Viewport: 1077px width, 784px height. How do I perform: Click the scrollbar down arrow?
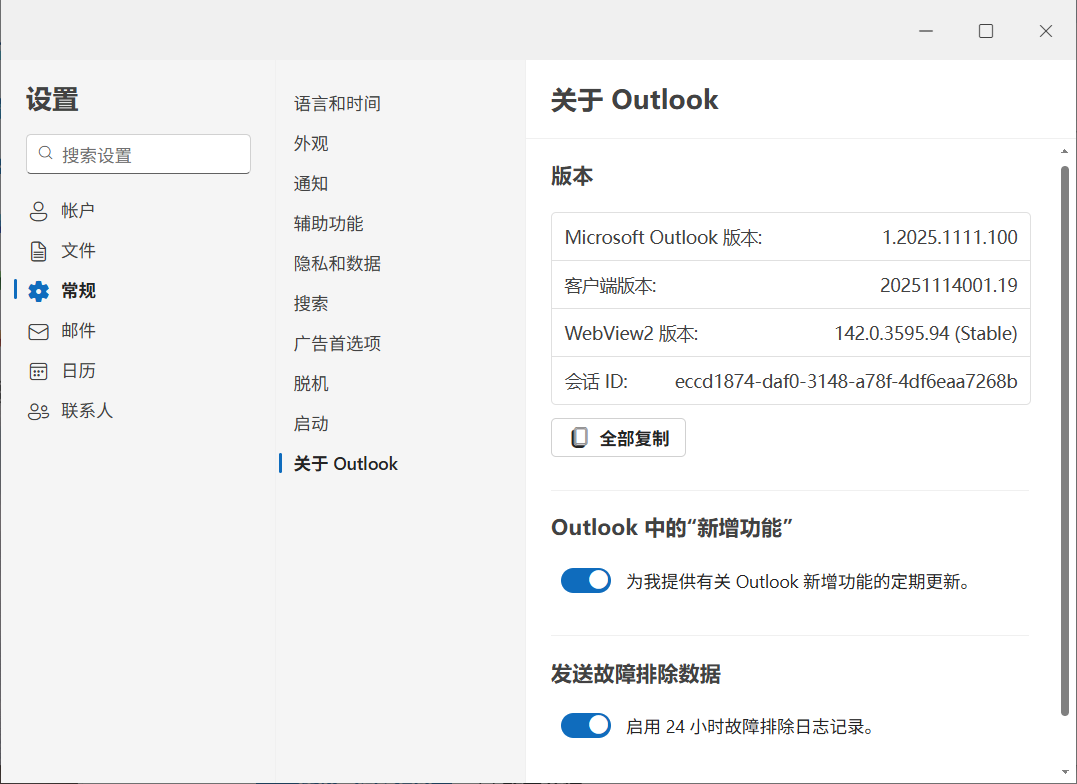[1065, 772]
